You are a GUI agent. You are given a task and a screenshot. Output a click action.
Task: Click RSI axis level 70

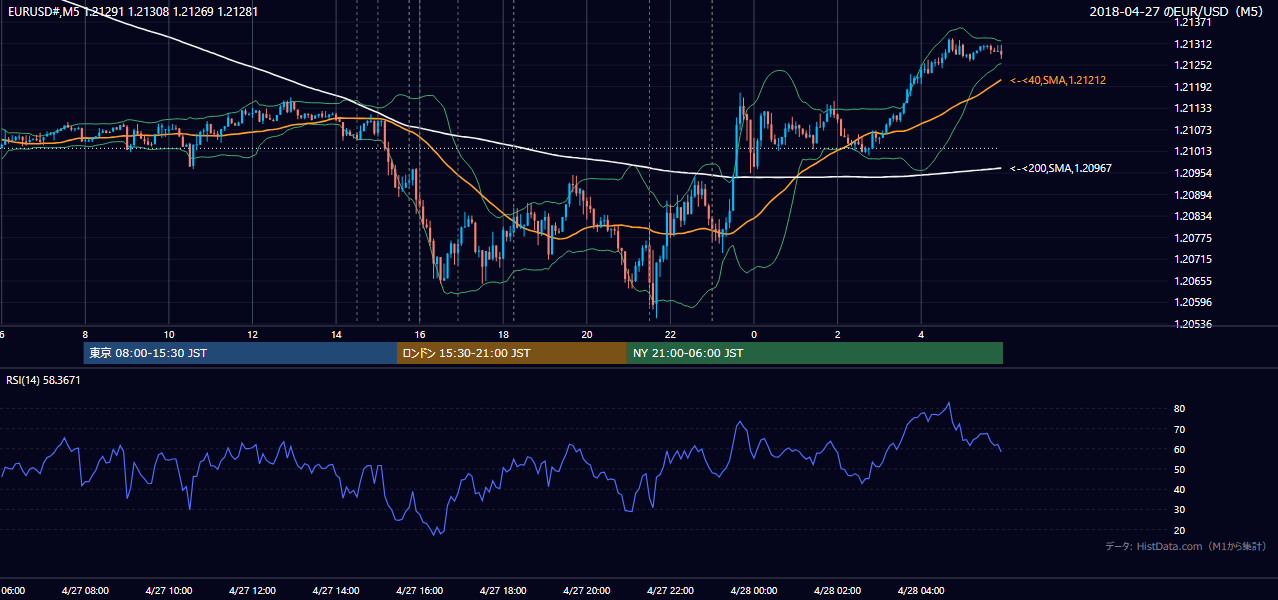(1179, 429)
